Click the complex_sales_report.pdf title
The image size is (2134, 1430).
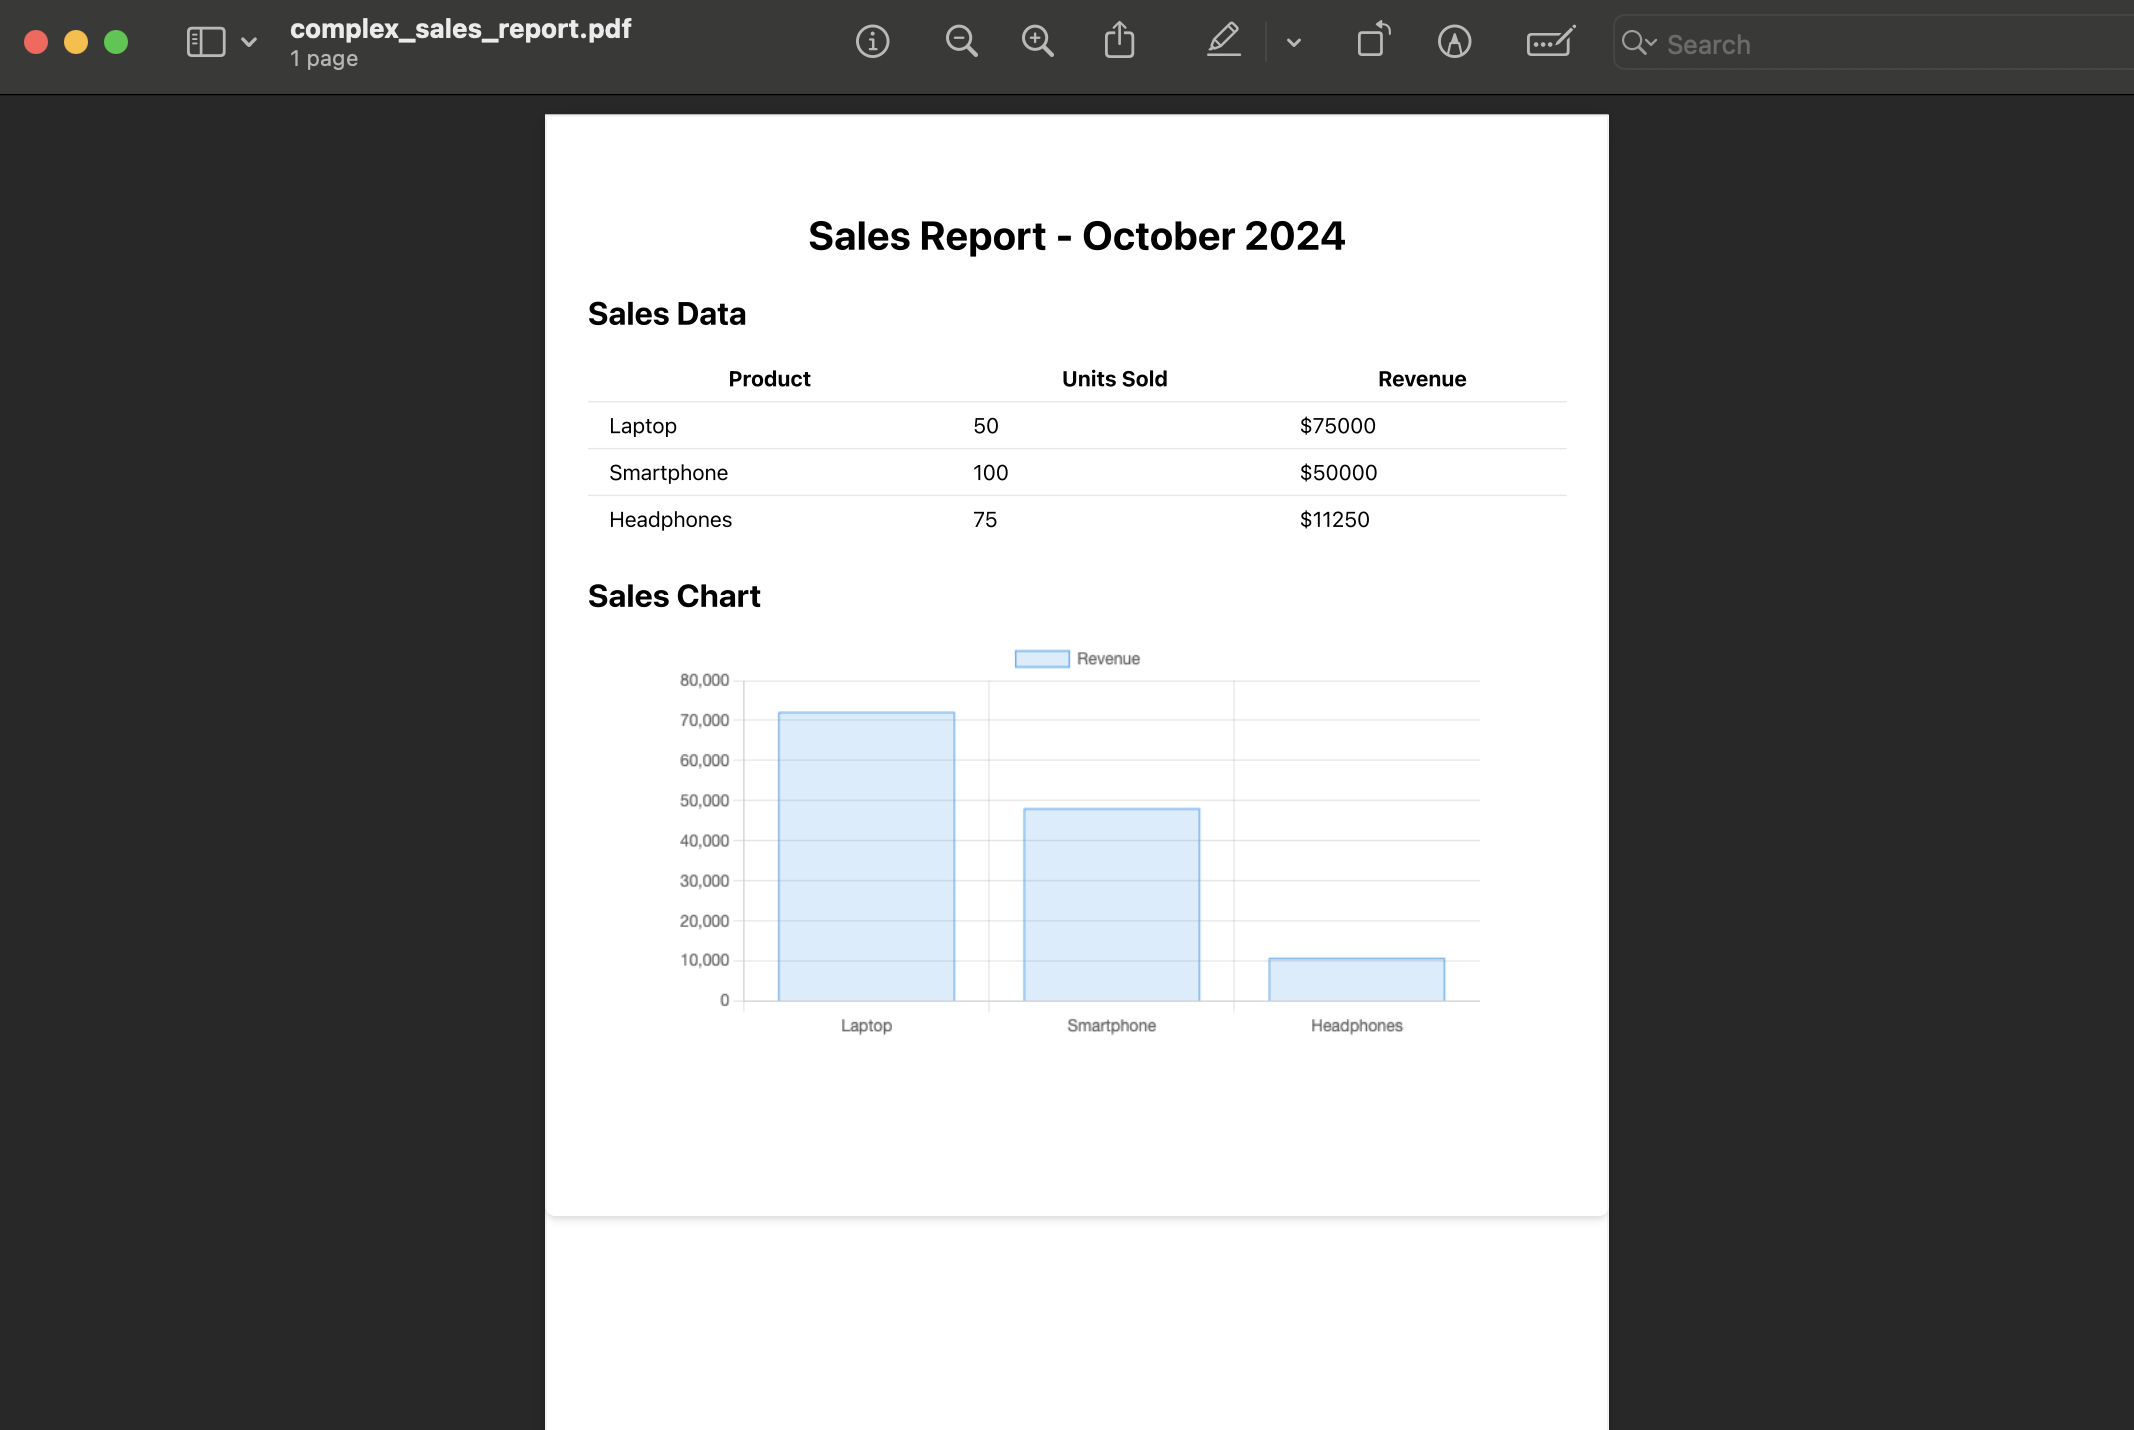[460, 29]
